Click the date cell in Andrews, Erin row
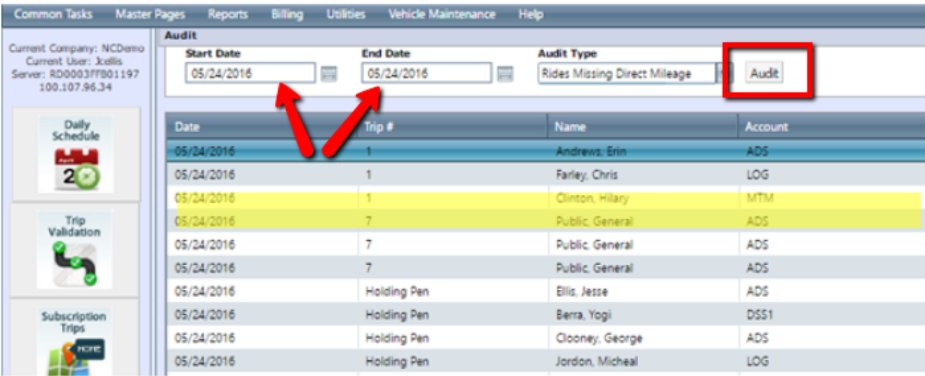 205,152
